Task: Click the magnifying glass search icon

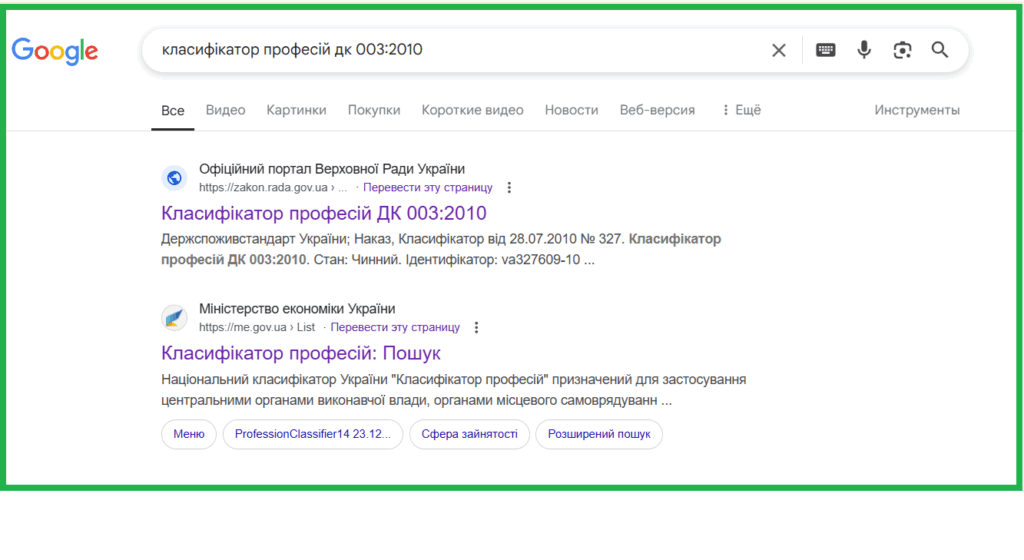Action: pos(940,50)
